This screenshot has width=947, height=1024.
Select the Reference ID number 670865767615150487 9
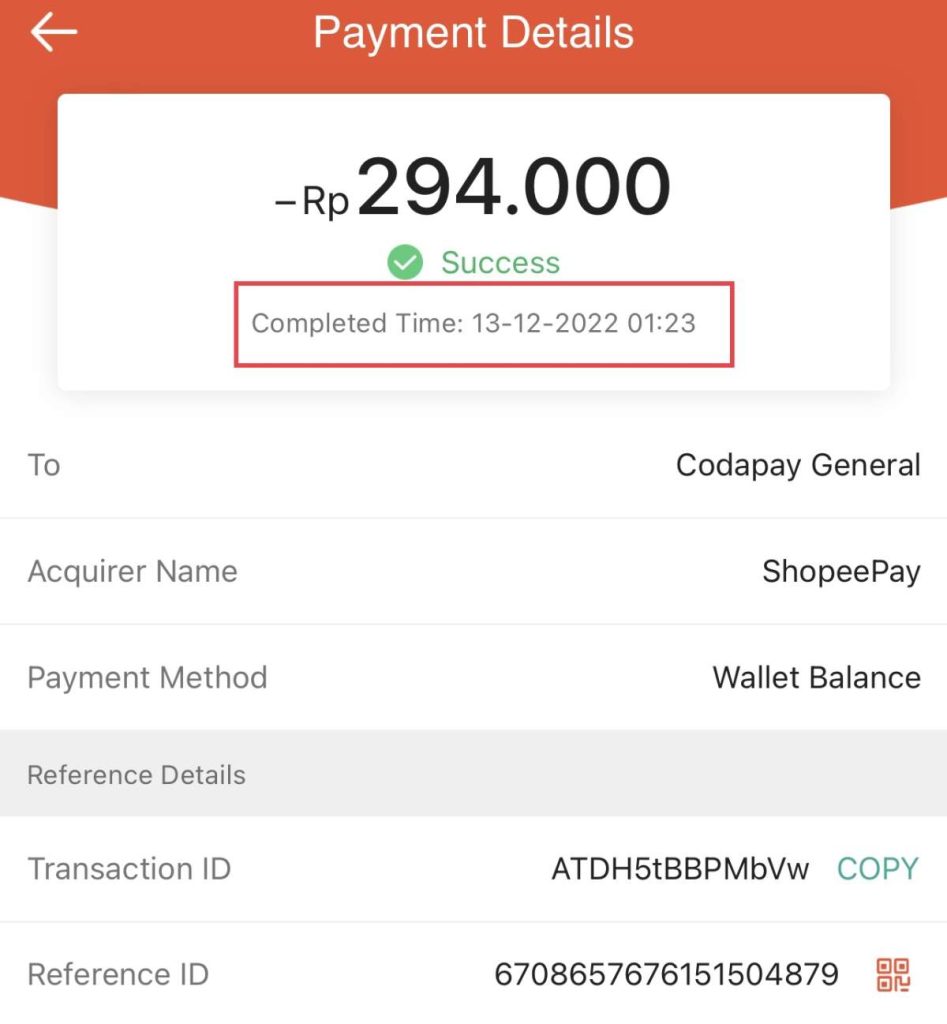pyautogui.click(x=666, y=974)
